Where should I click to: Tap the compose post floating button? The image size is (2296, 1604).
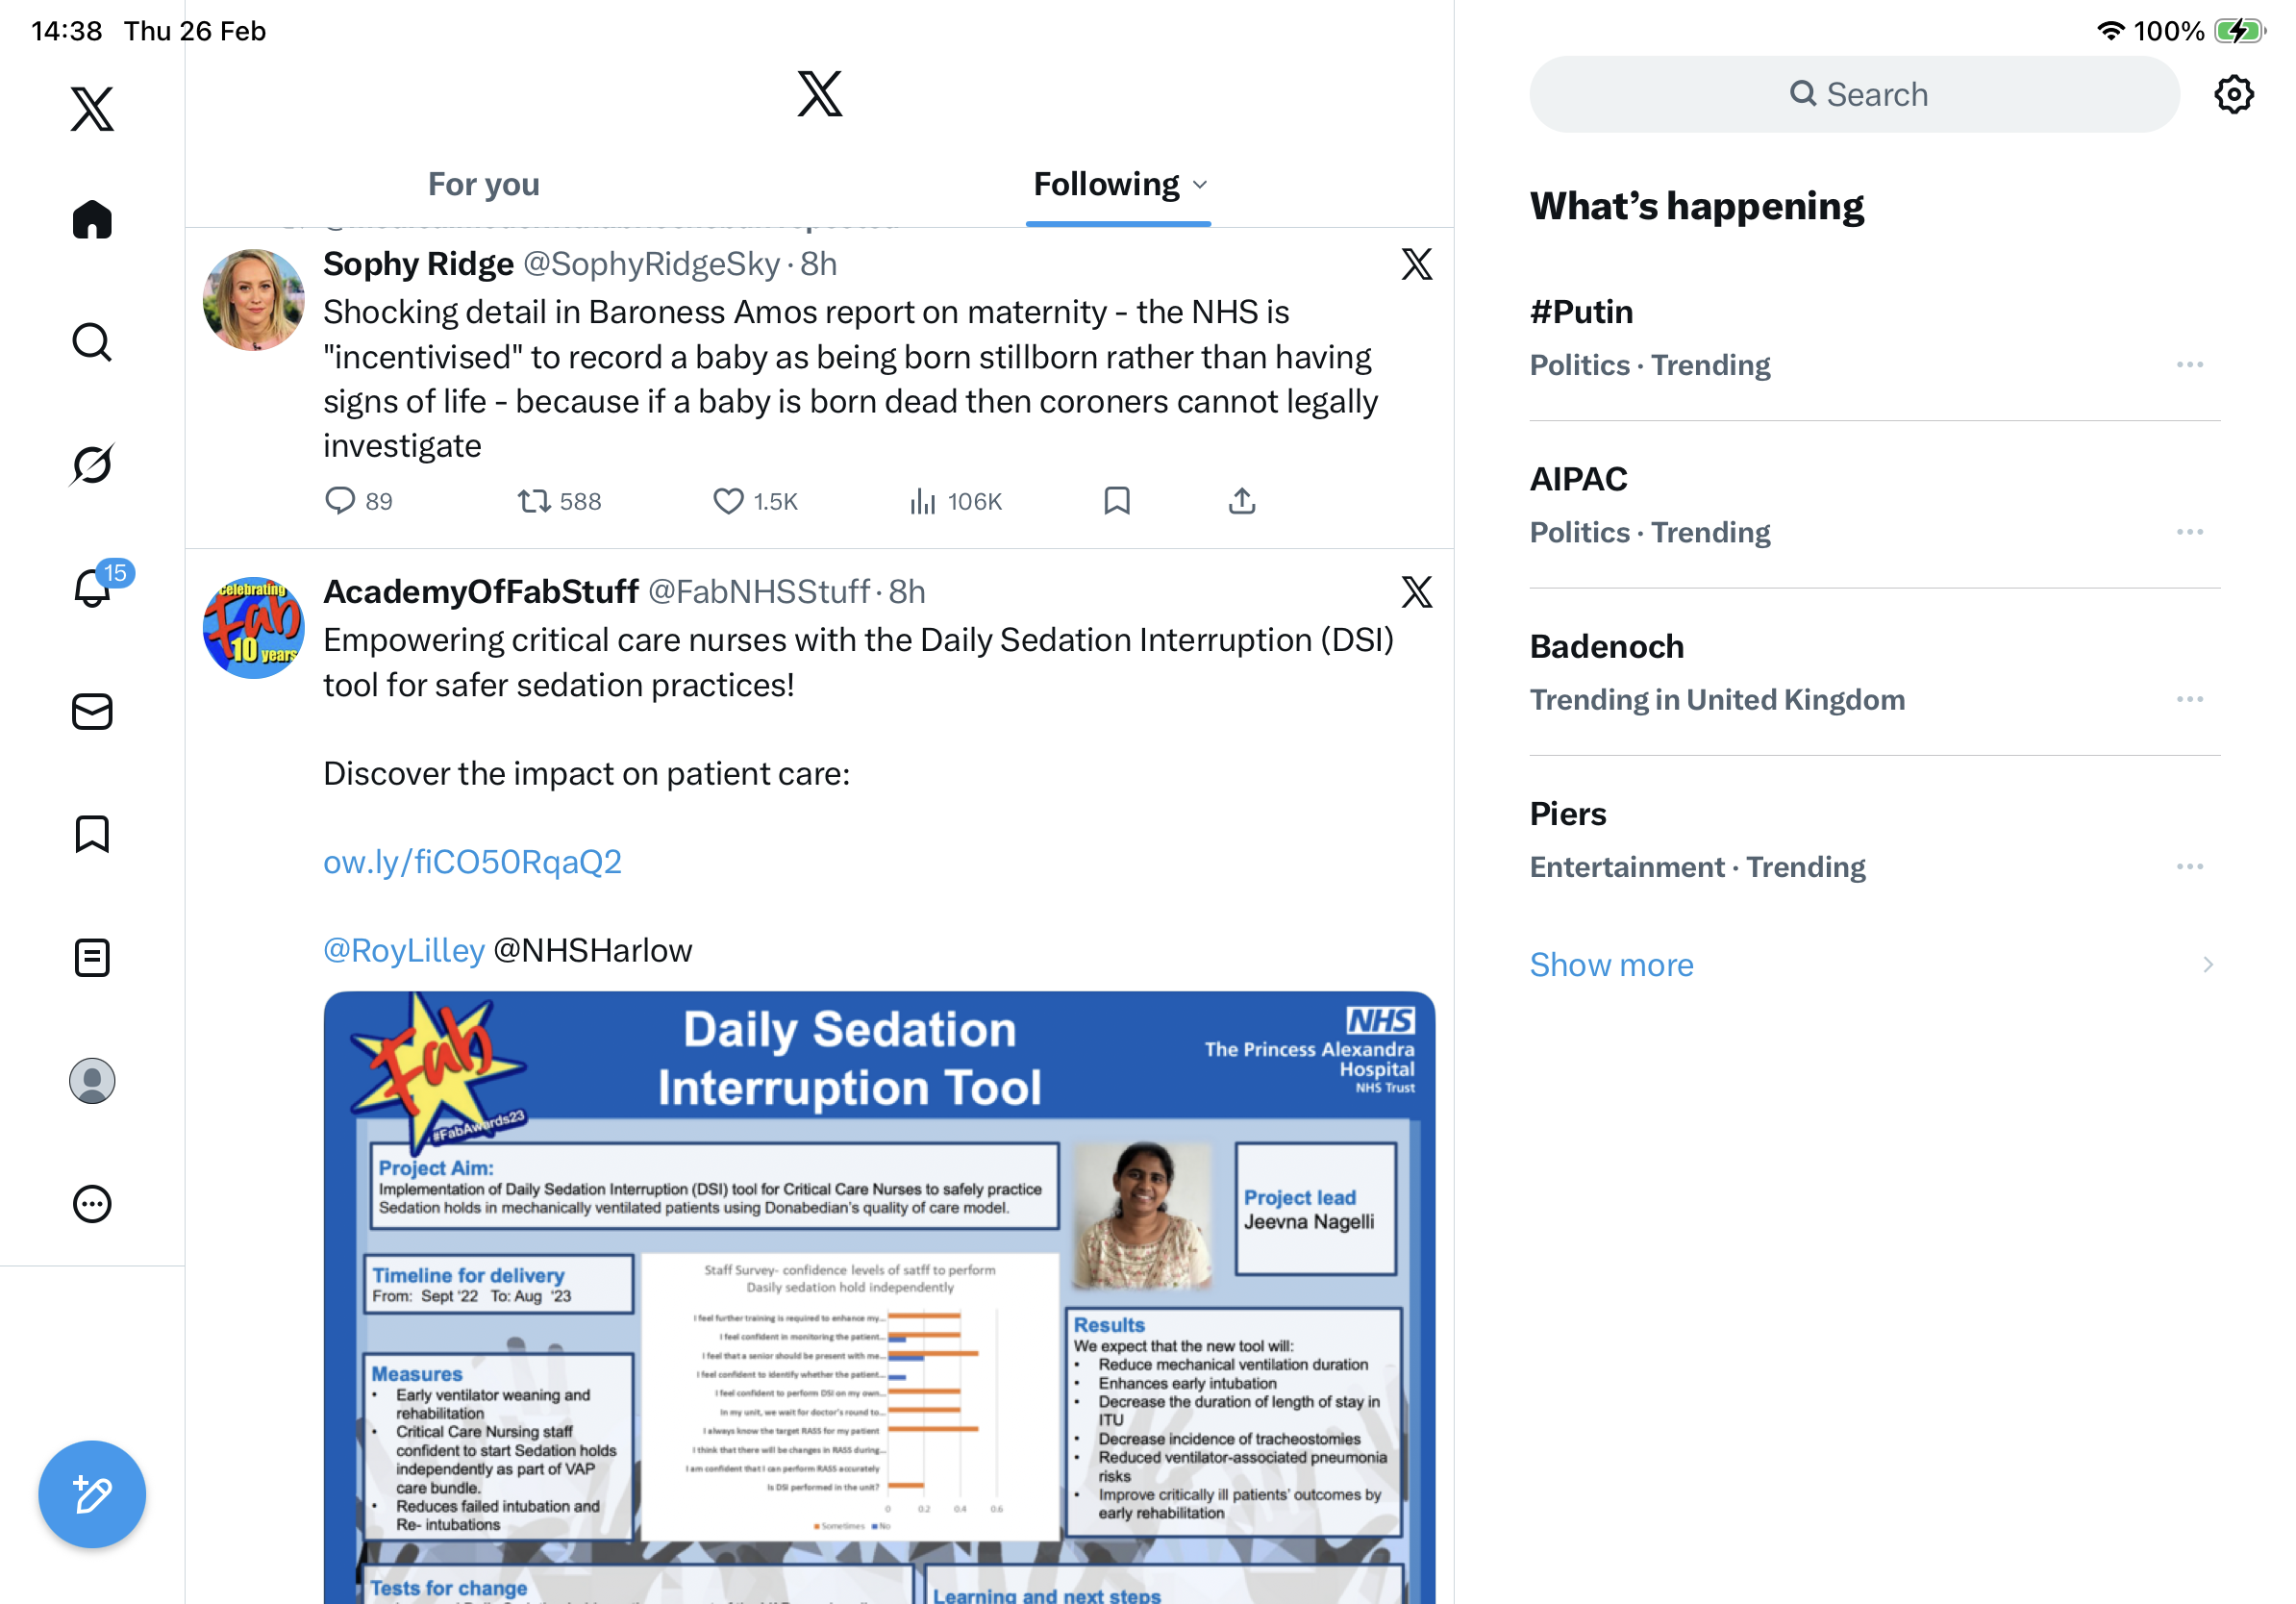click(x=92, y=1495)
